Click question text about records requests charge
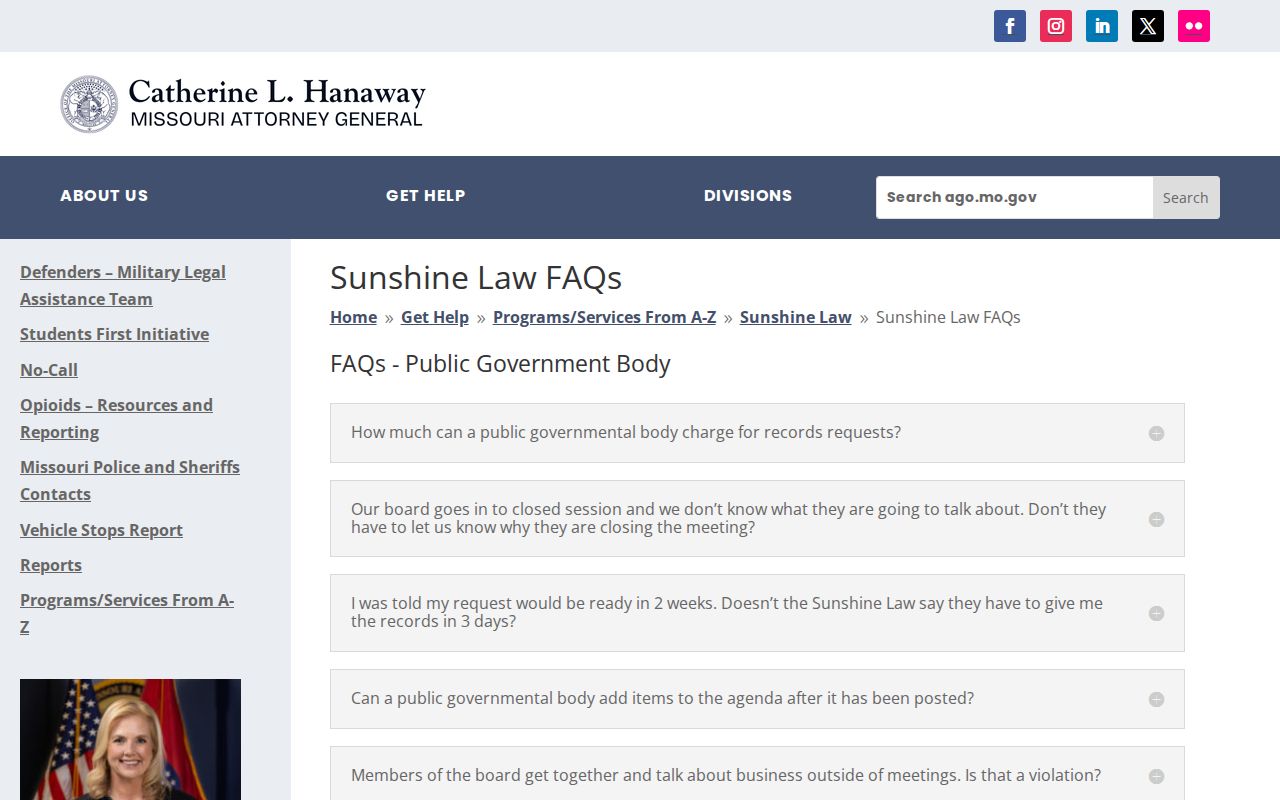Image resolution: width=1280 pixels, height=800 pixels. (x=626, y=432)
